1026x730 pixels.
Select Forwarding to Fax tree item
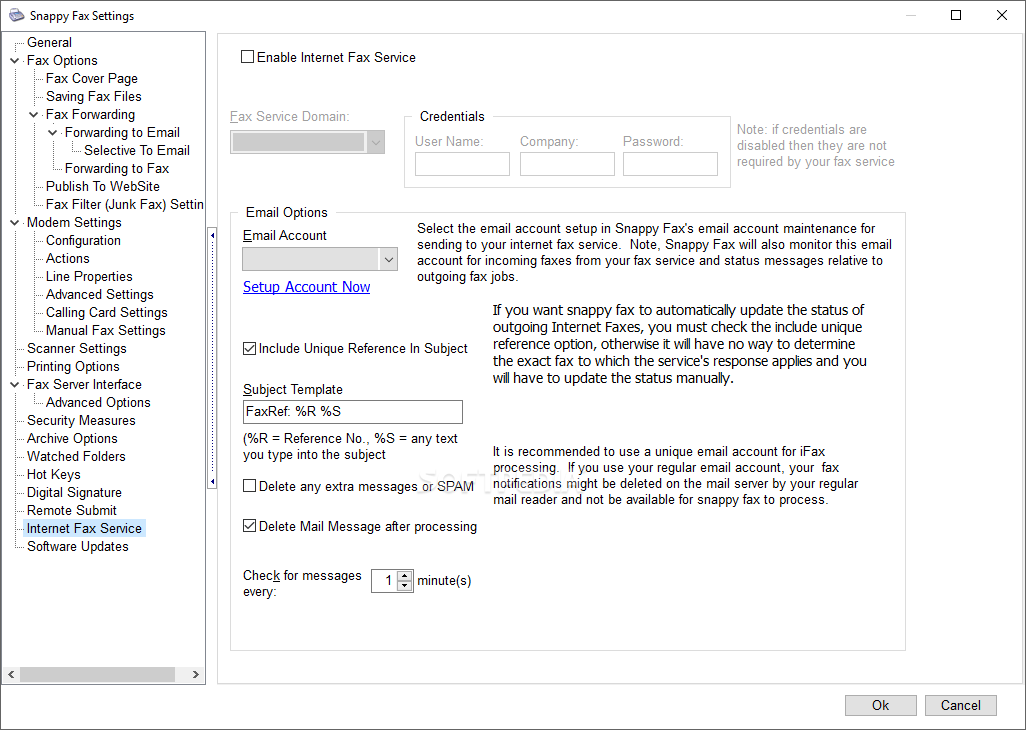coord(116,169)
